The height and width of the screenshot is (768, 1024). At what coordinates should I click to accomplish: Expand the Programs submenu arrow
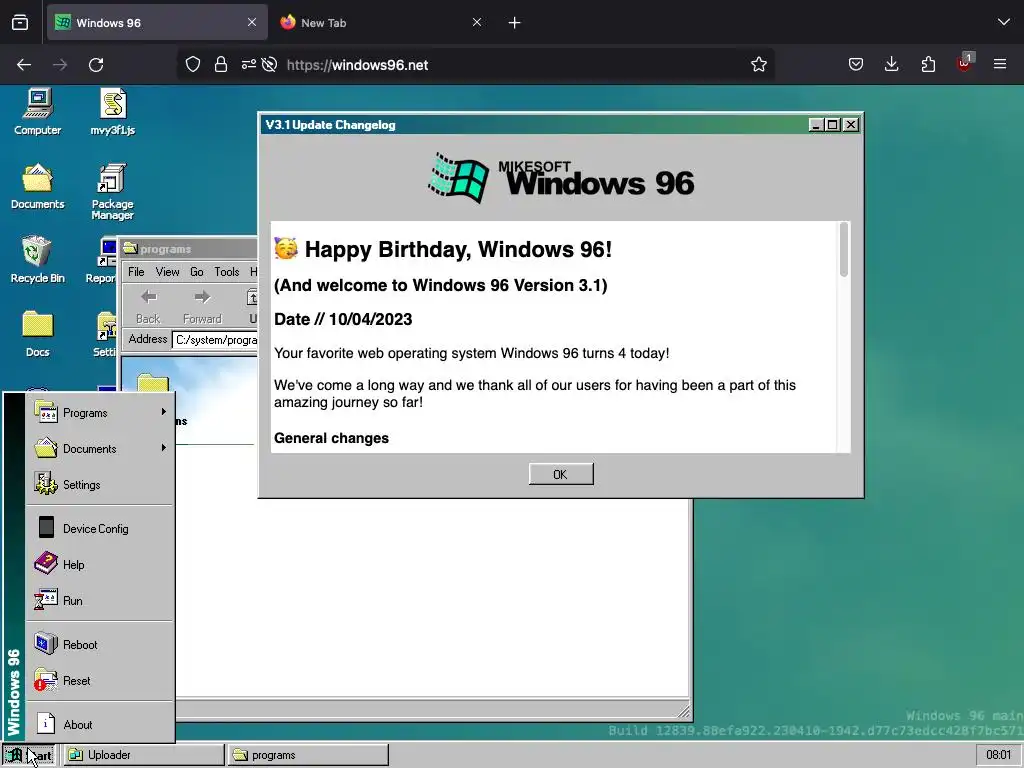pos(163,412)
